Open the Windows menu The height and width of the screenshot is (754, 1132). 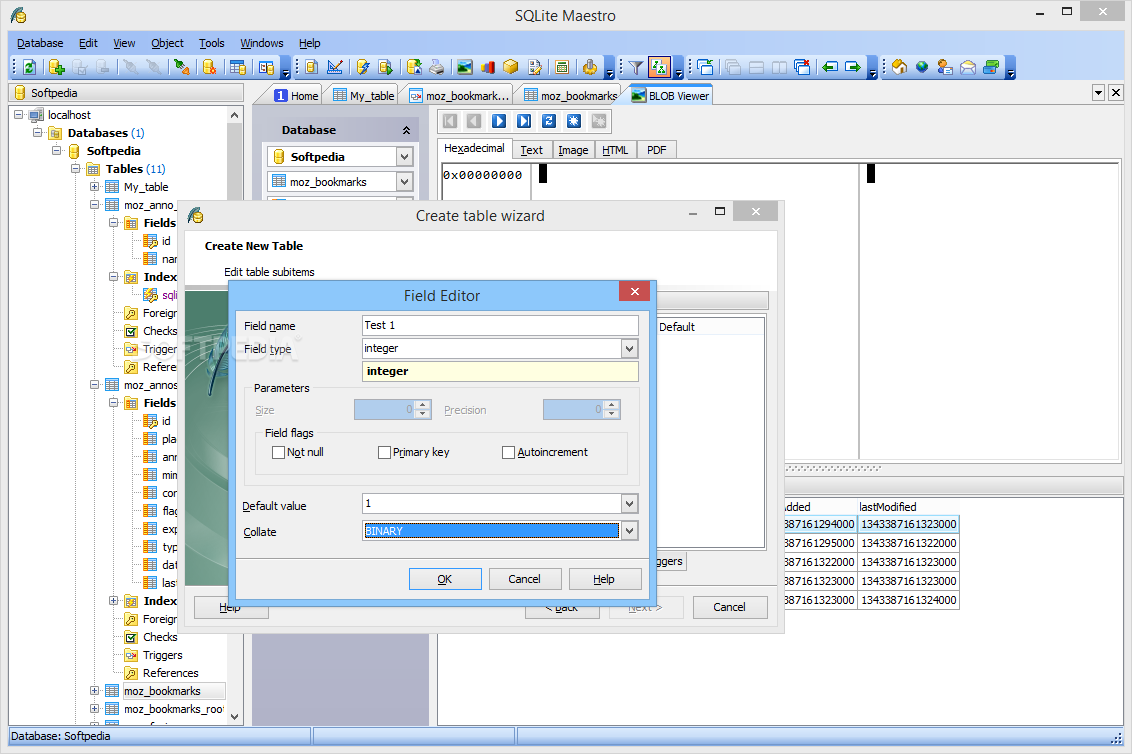(x=261, y=43)
